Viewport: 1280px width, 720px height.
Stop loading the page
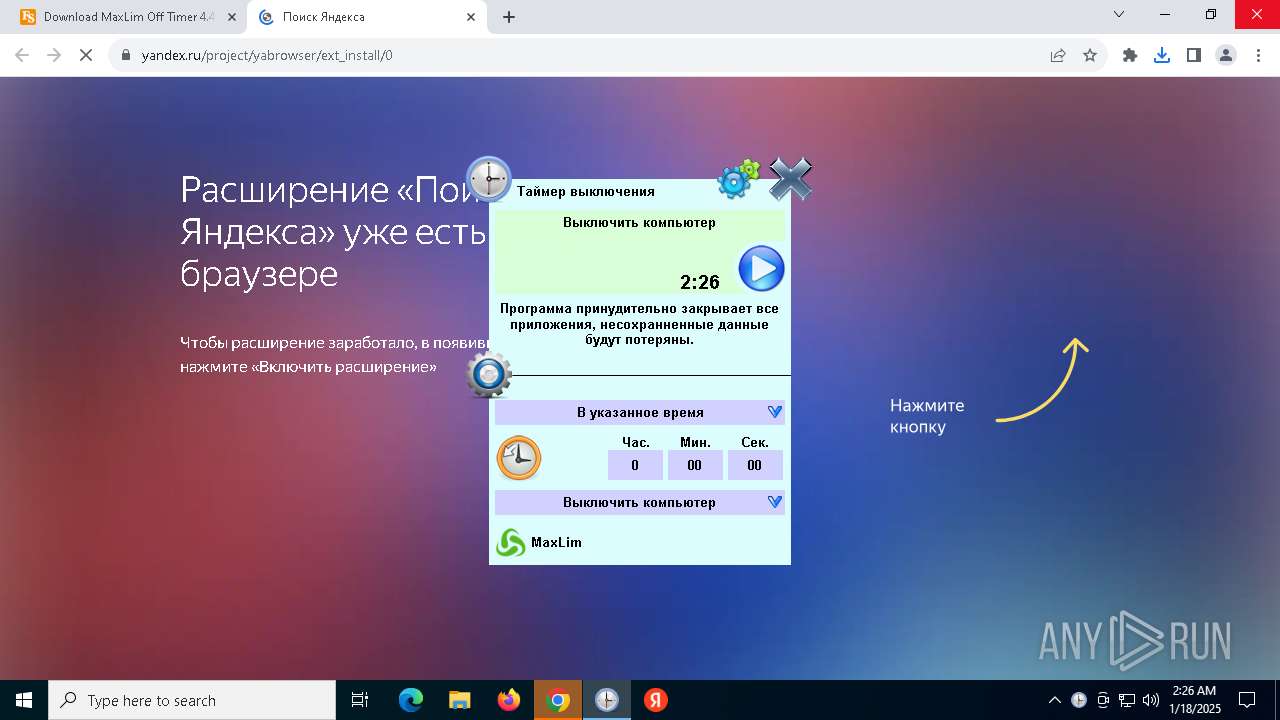coord(86,55)
